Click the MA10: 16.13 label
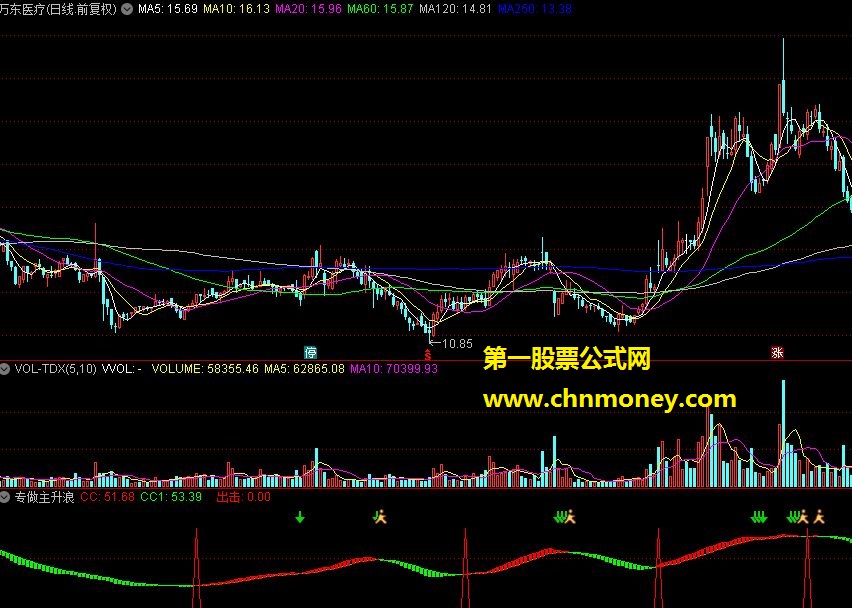The height and width of the screenshot is (608, 852). point(236,9)
